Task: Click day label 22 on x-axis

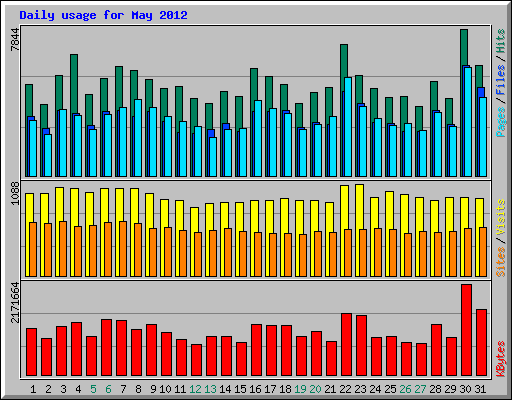Action: pyautogui.click(x=345, y=389)
